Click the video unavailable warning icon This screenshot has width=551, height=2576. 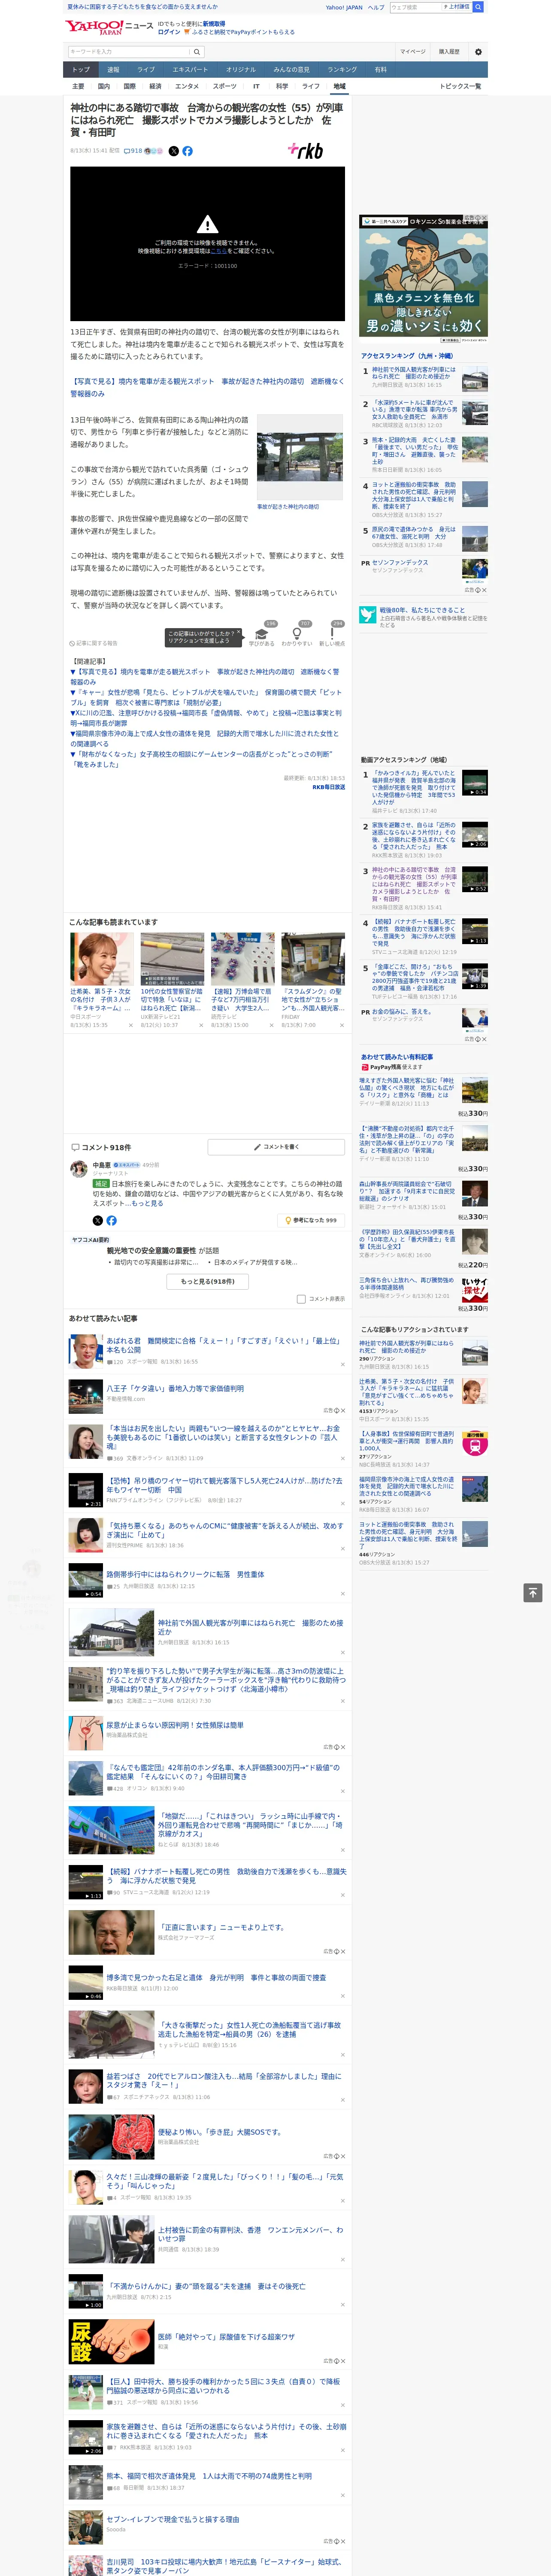point(207,224)
